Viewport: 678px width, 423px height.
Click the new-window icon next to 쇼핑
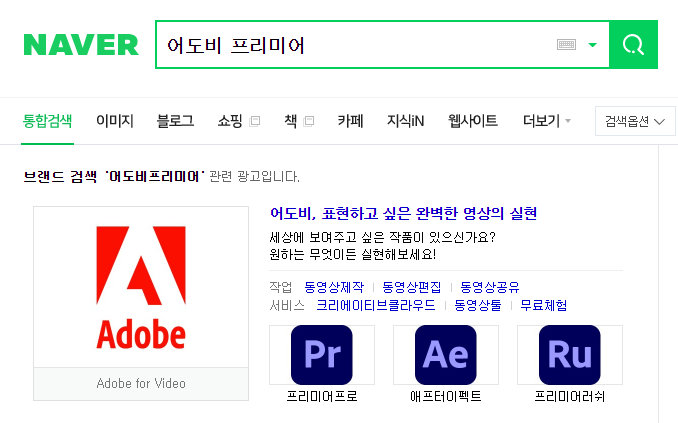pos(255,121)
